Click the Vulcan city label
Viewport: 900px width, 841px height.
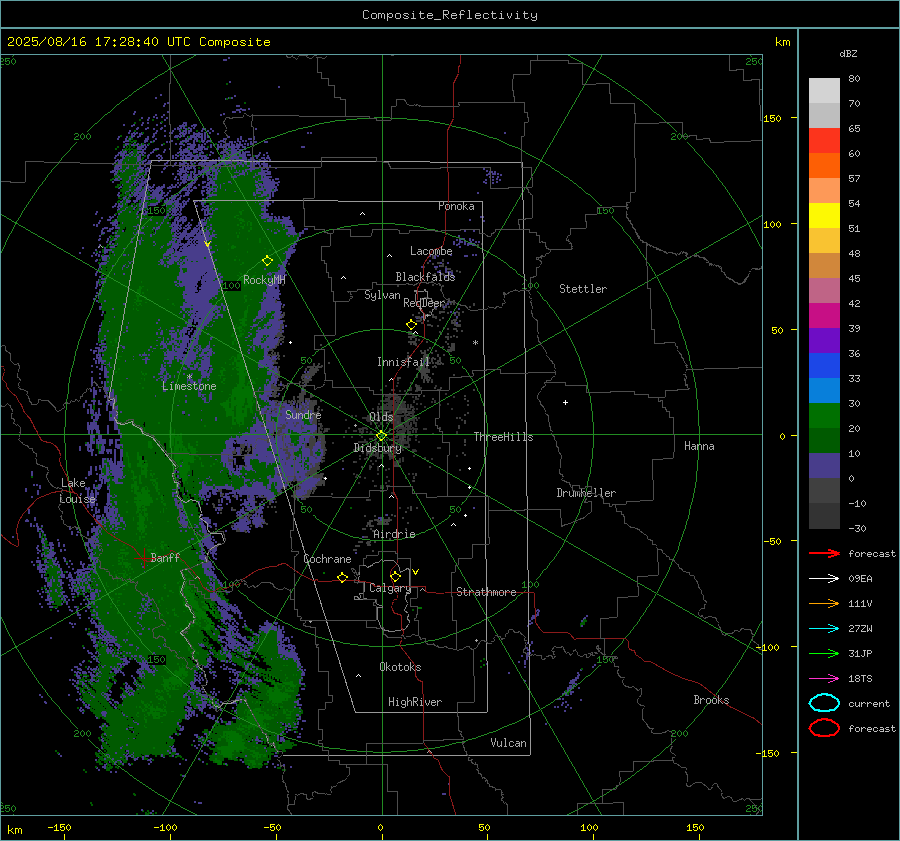click(x=509, y=743)
